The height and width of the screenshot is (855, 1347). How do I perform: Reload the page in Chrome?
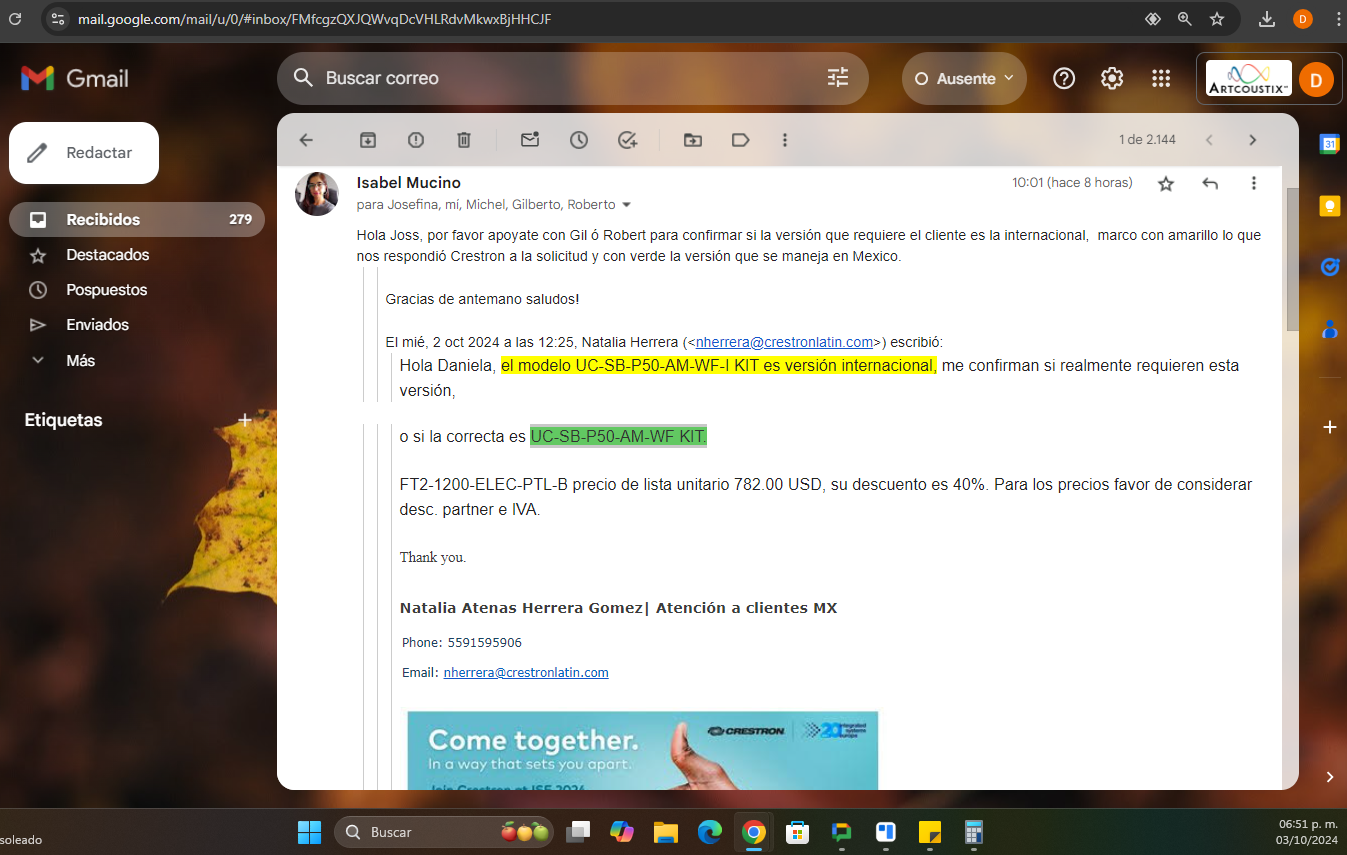coord(15,18)
